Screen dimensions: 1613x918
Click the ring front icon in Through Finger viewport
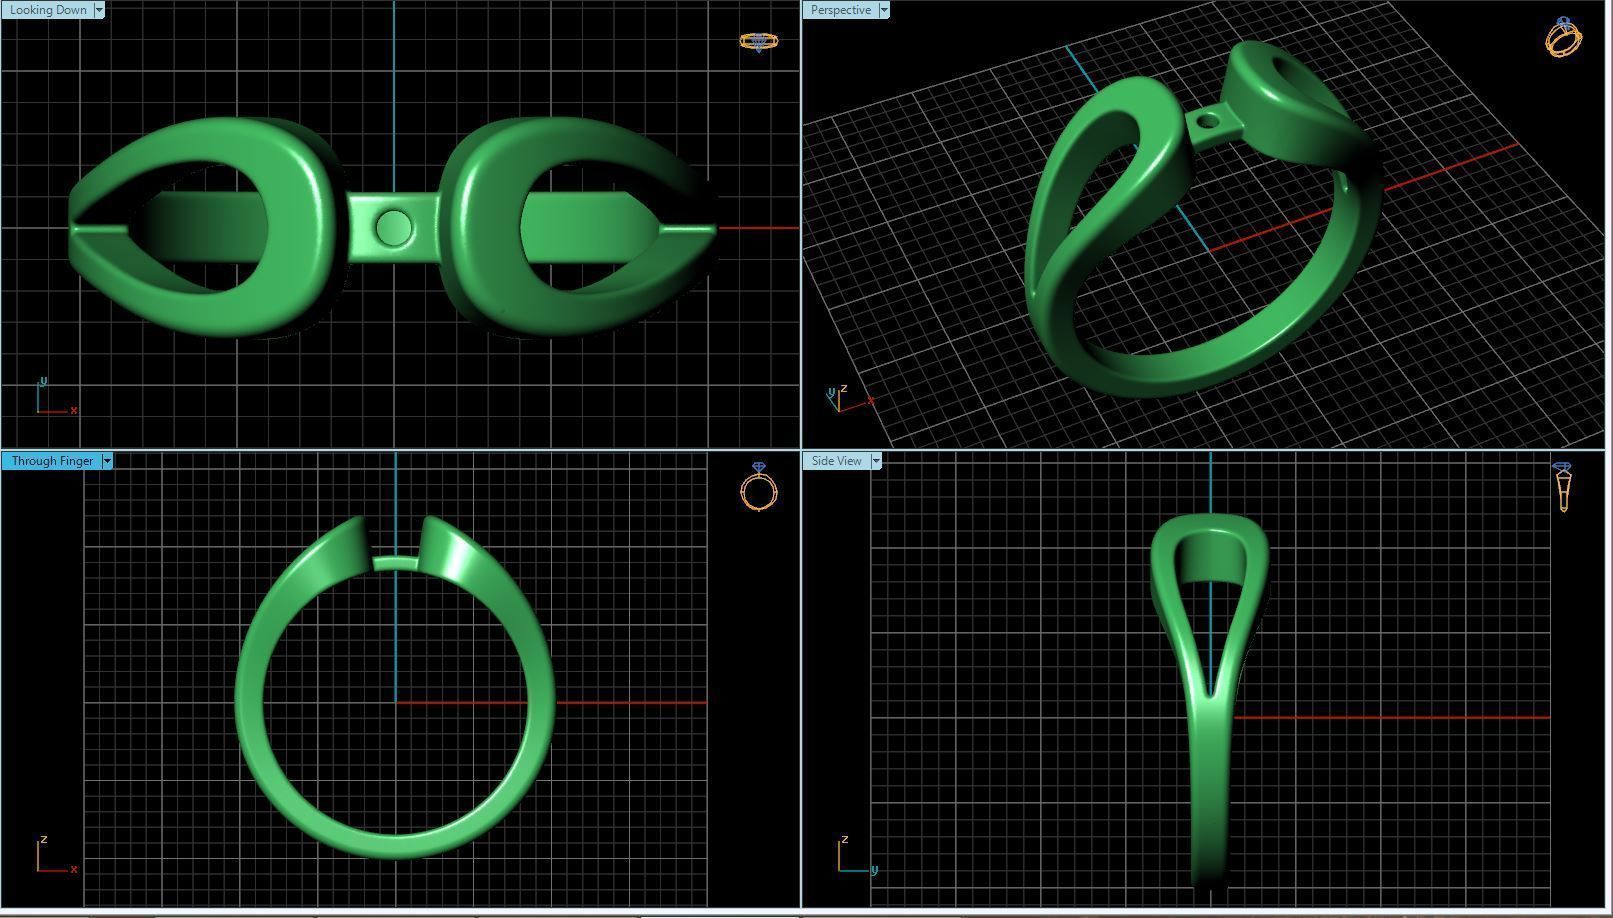point(759,487)
